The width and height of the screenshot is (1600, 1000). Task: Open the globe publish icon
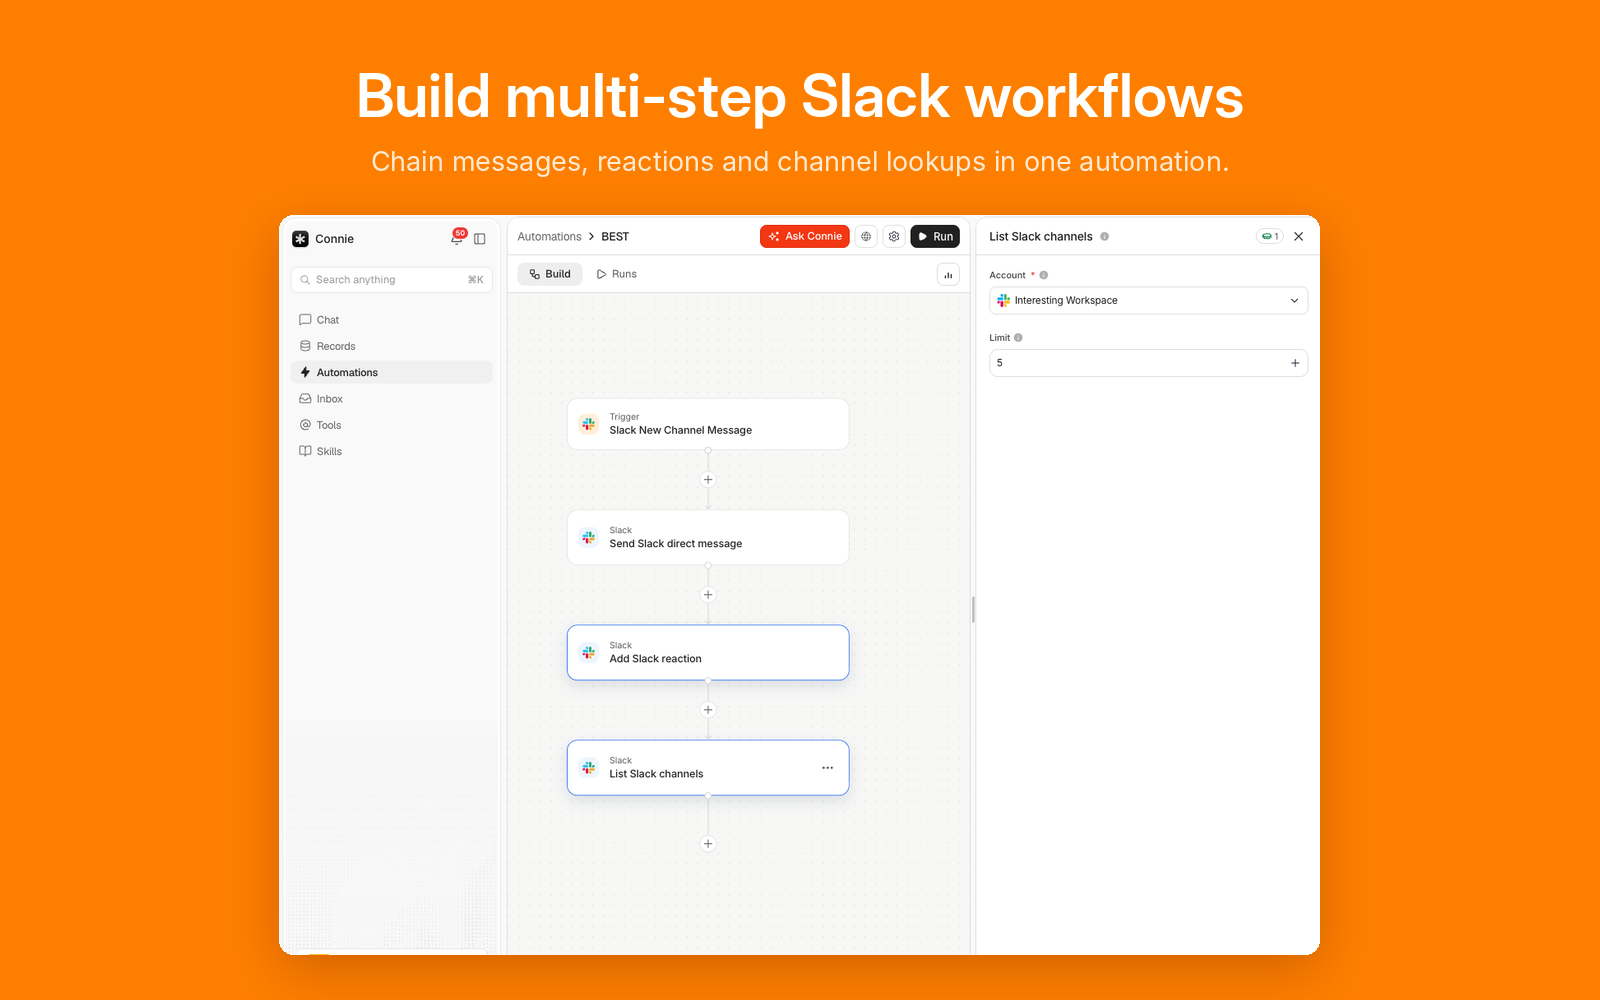866,237
